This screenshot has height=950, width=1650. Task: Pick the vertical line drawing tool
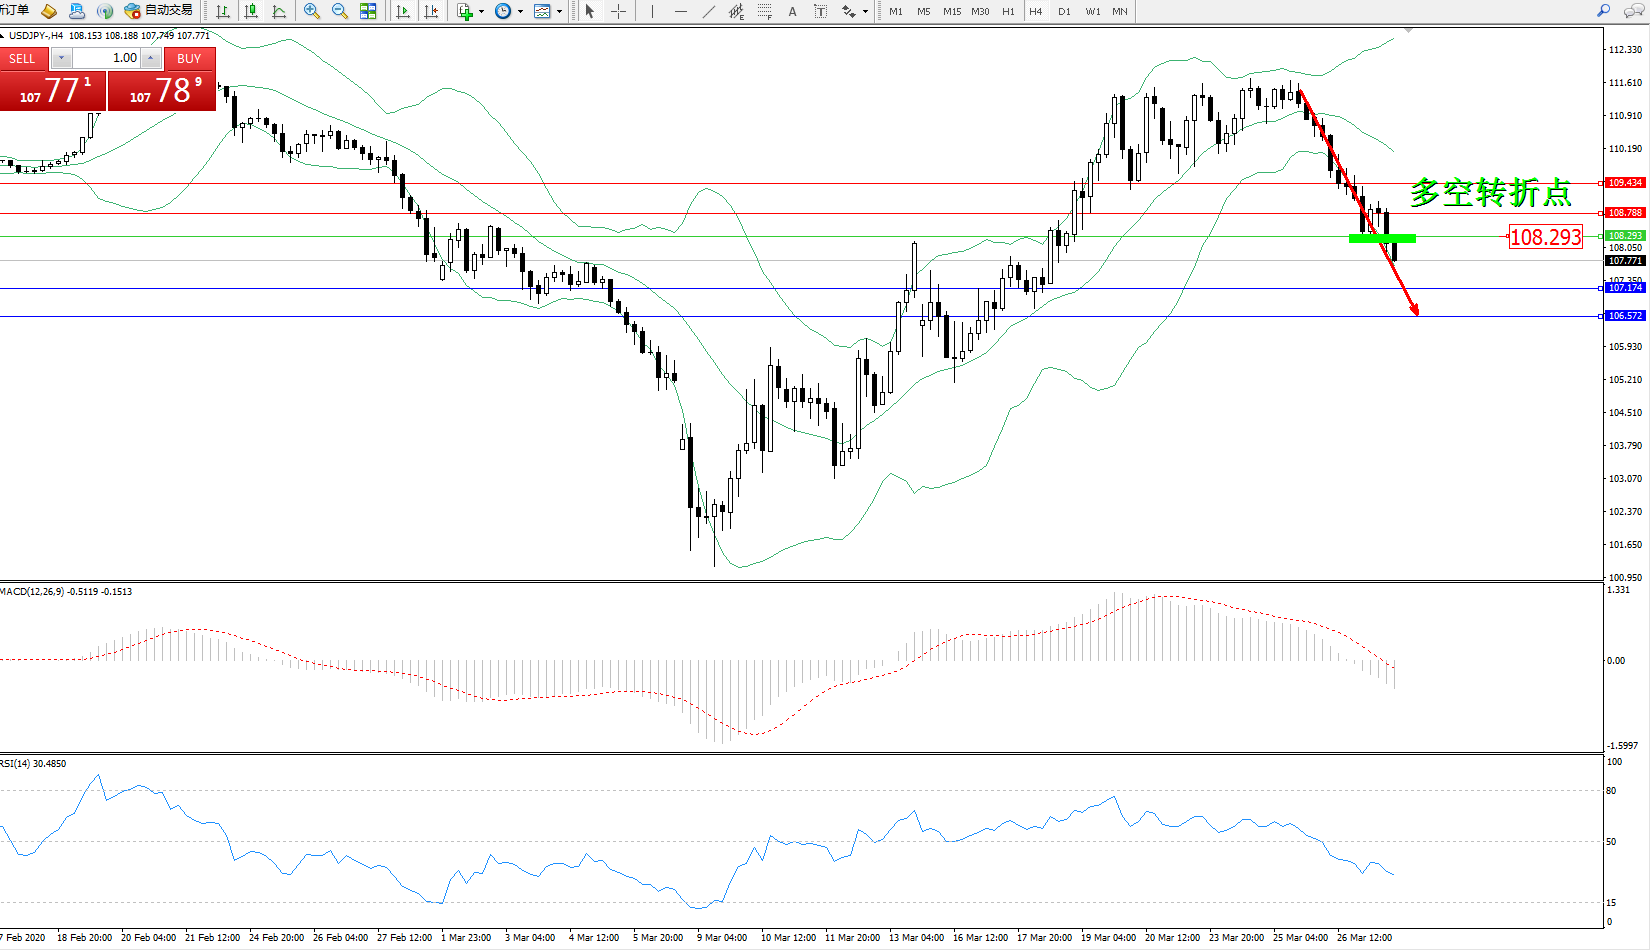[x=652, y=11]
